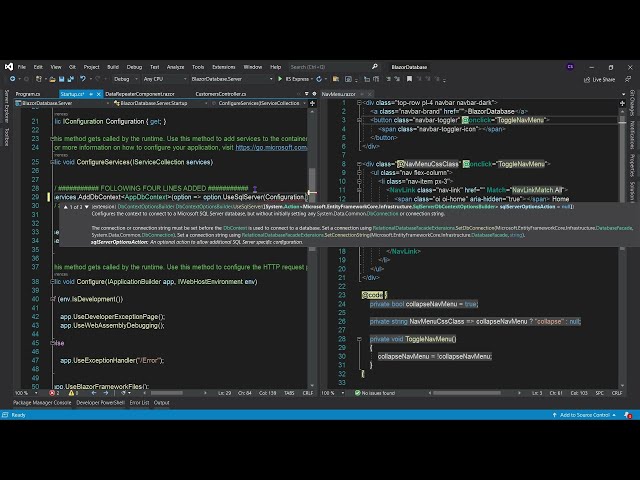The height and width of the screenshot is (480, 640).
Task: Click the browser refresh icon in the toolbar
Action: [319, 79]
